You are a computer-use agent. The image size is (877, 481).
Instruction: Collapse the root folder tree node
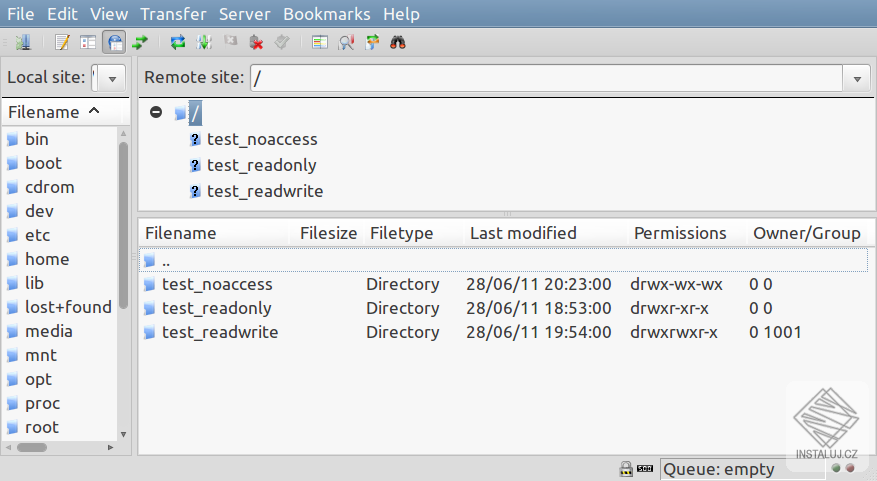156,112
